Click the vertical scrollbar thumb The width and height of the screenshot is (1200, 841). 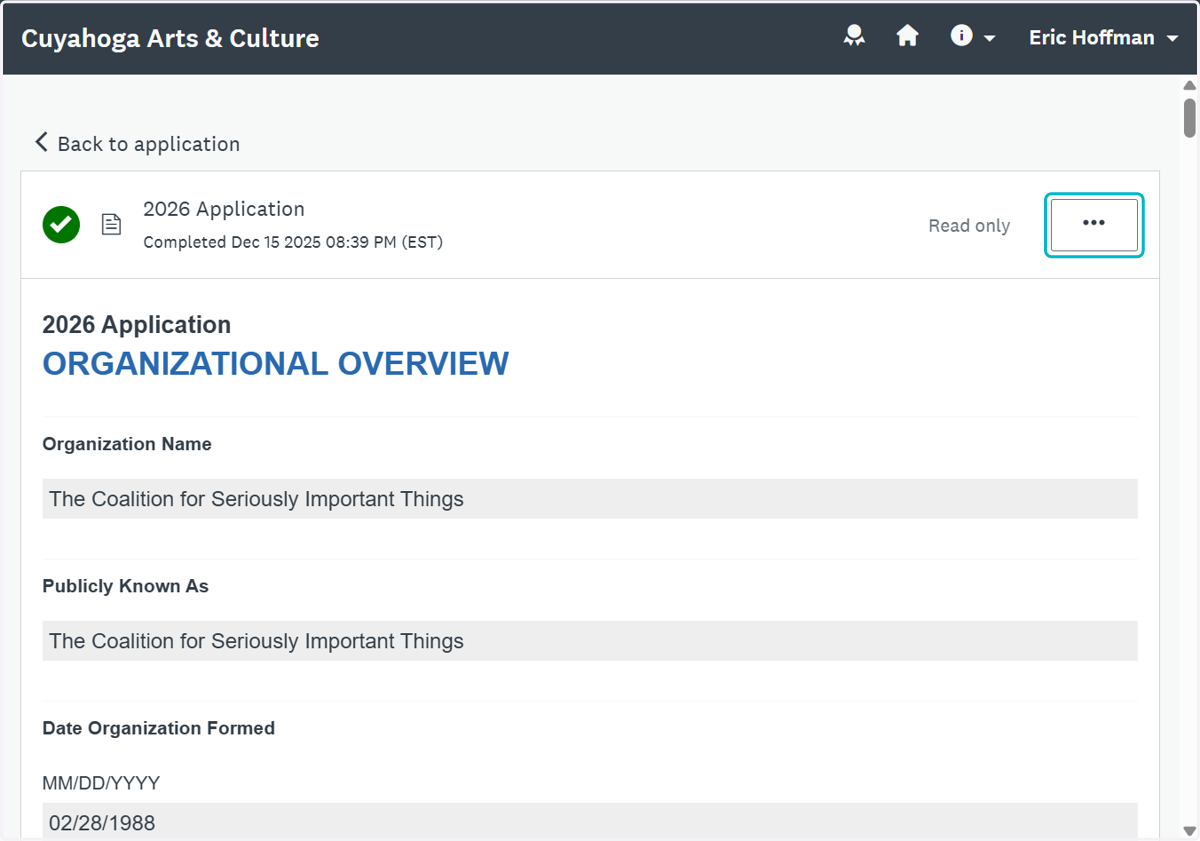1189,117
